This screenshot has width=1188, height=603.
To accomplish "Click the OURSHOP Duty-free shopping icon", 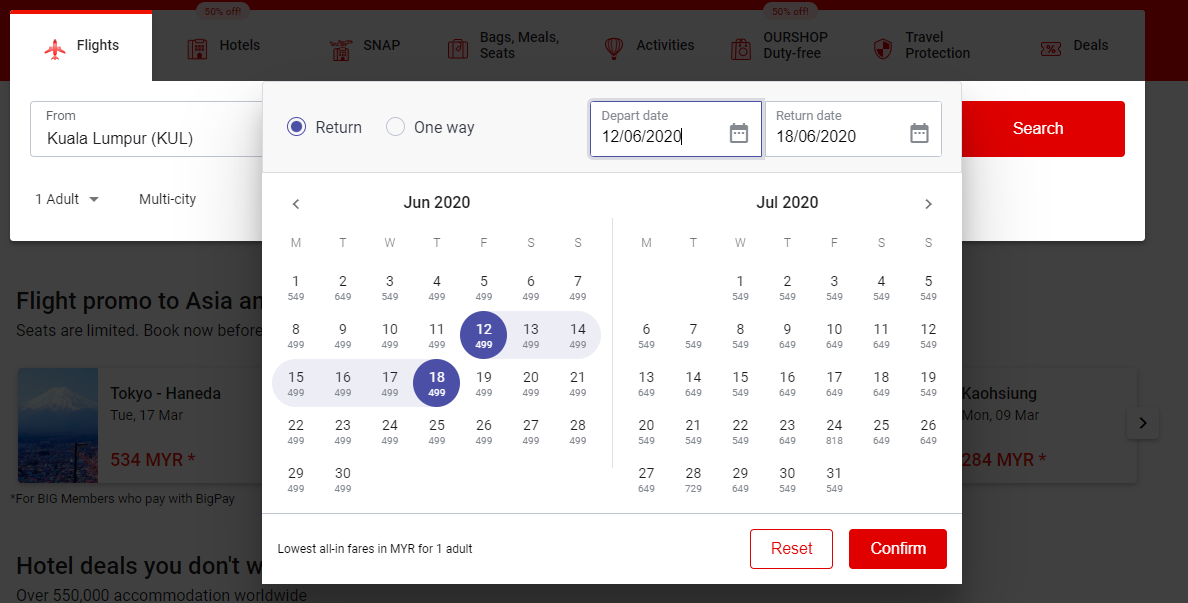I will point(741,48).
